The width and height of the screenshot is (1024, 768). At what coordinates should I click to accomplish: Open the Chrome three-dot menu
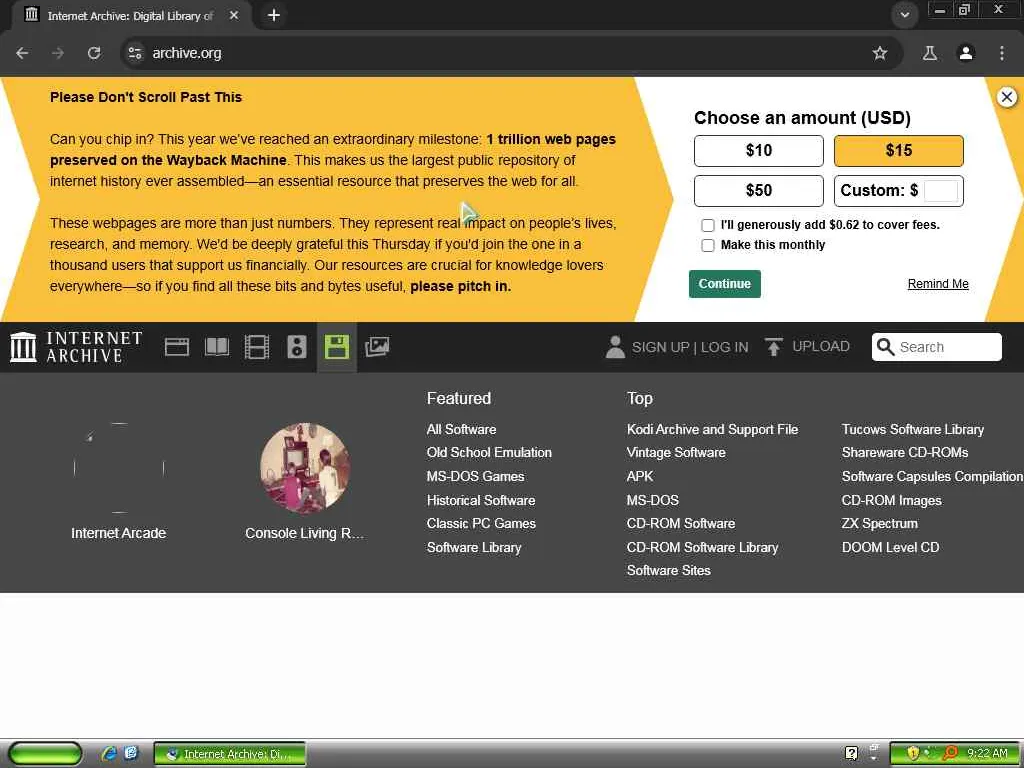click(1002, 53)
